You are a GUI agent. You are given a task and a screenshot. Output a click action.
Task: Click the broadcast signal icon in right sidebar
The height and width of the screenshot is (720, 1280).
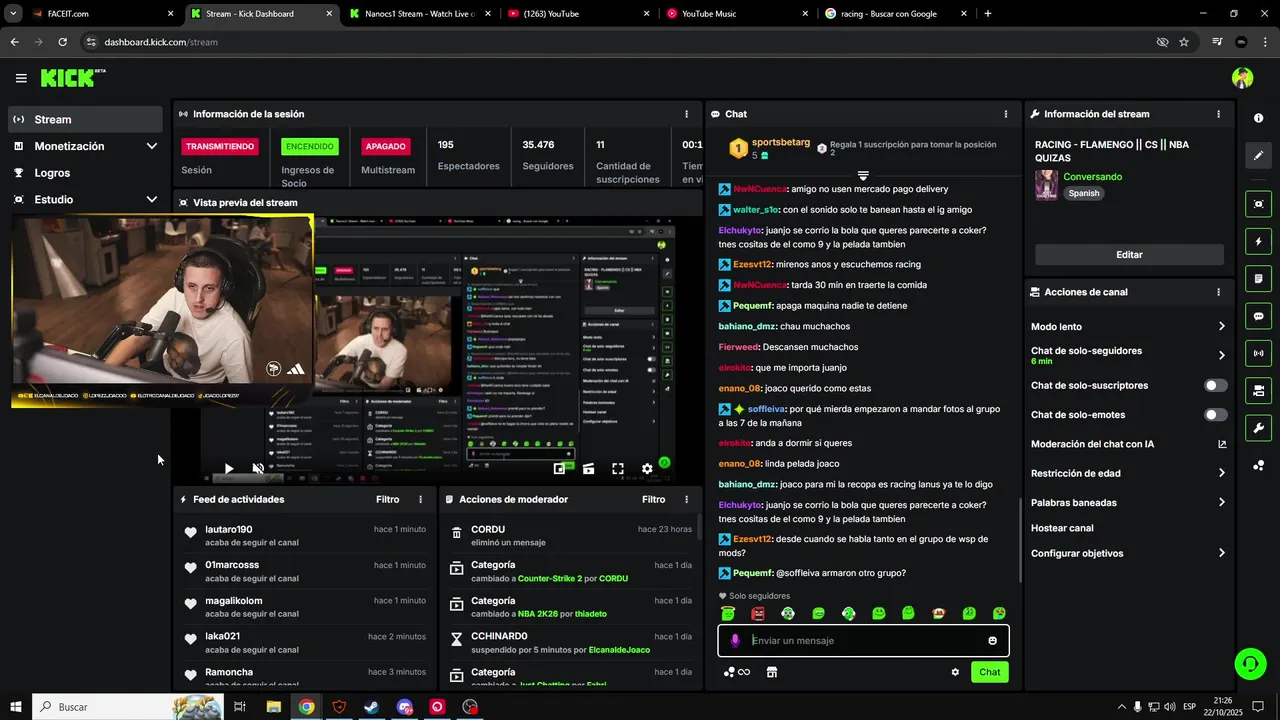coord(1258,353)
